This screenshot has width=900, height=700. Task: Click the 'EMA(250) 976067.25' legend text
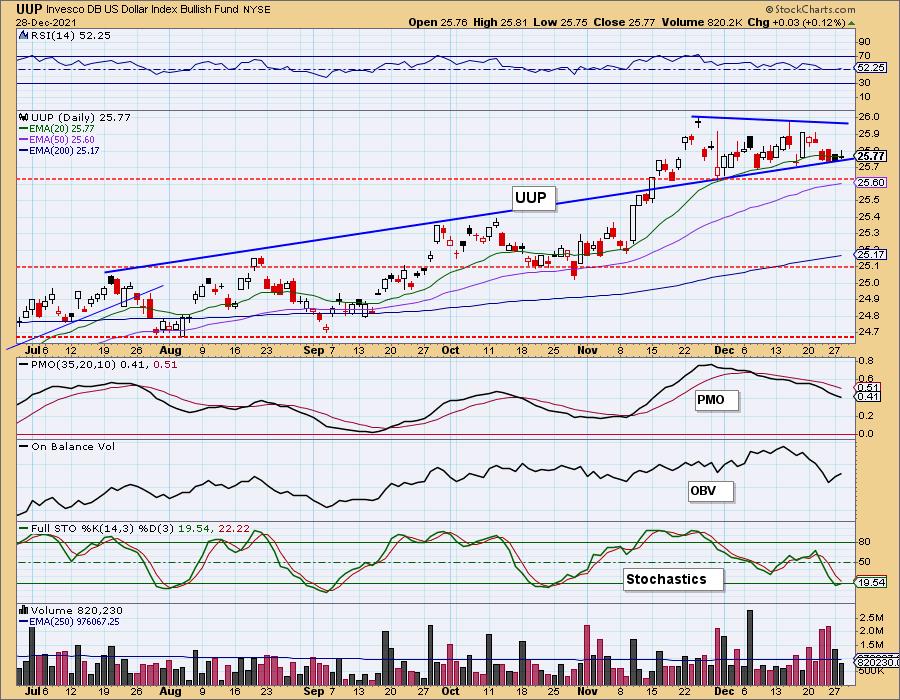74,621
